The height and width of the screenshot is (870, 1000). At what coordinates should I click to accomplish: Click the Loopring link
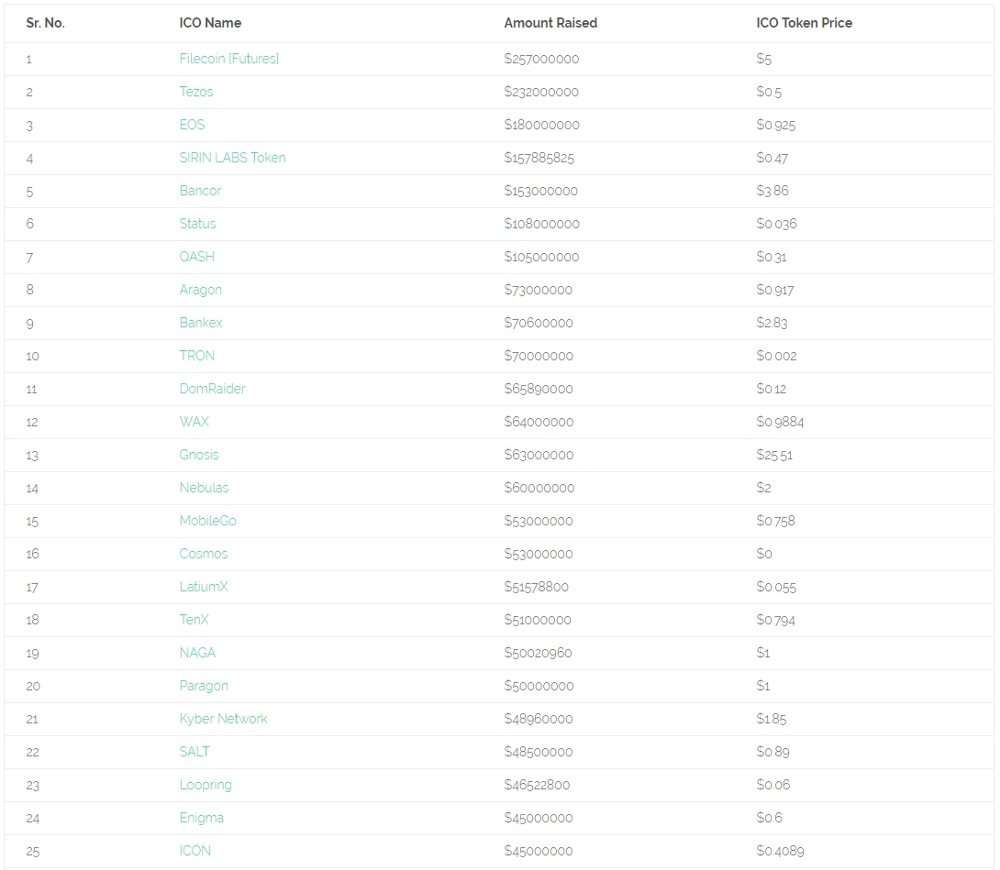pyautogui.click(x=205, y=785)
